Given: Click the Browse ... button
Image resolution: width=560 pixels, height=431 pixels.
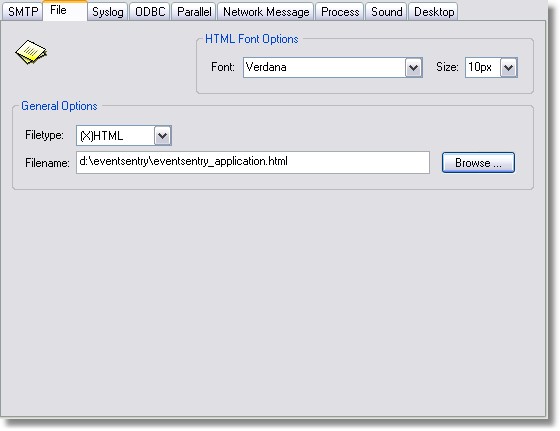Looking at the screenshot, I should [478, 163].
